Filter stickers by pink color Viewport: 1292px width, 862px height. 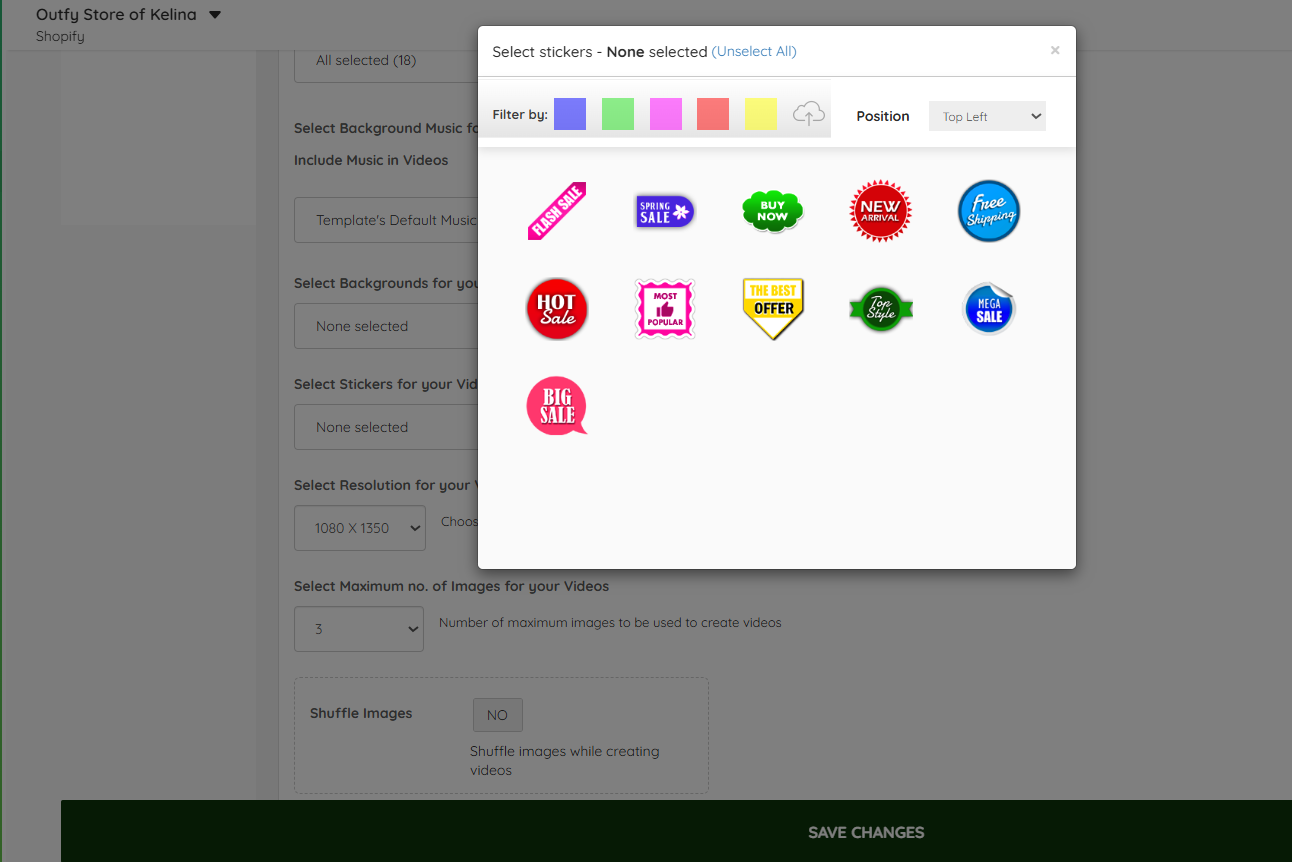click(x=666, y=114)
